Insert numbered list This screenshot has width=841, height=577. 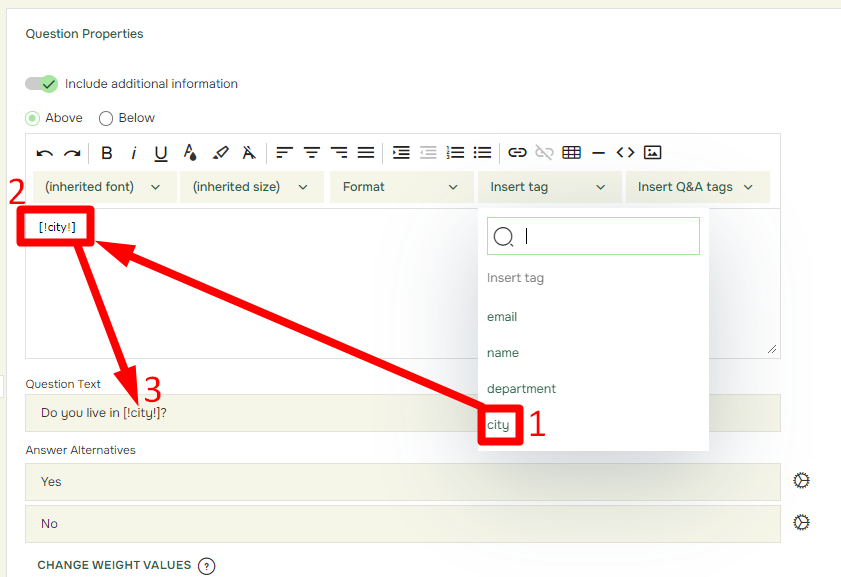[x=455, y=153]
